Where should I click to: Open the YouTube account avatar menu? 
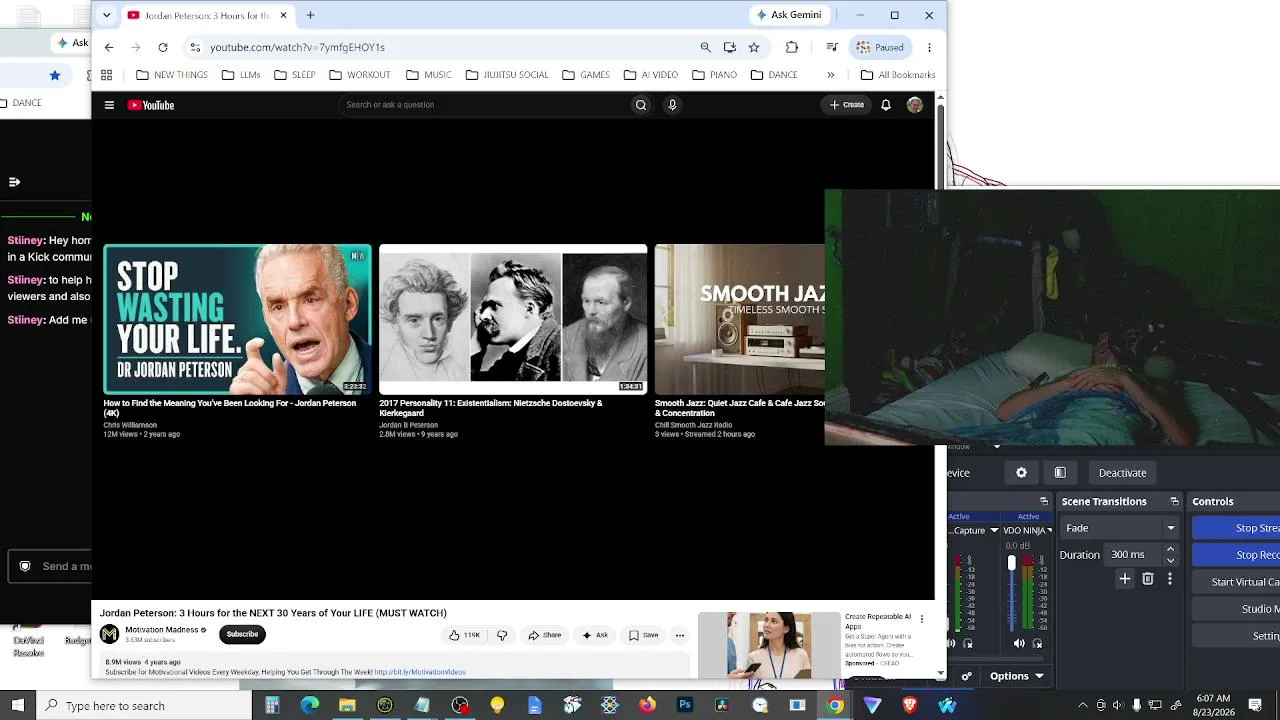(915, 105)
